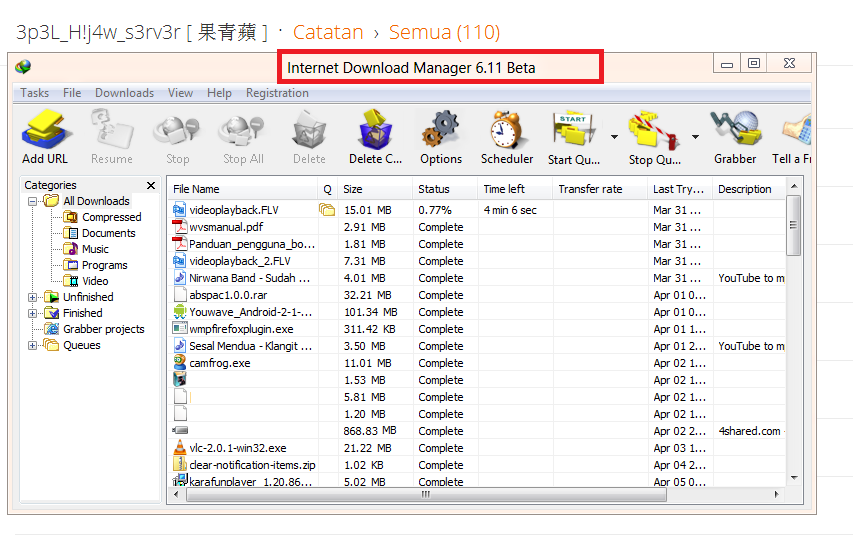
Task: Select the Music category
Action: click(95, 249)
